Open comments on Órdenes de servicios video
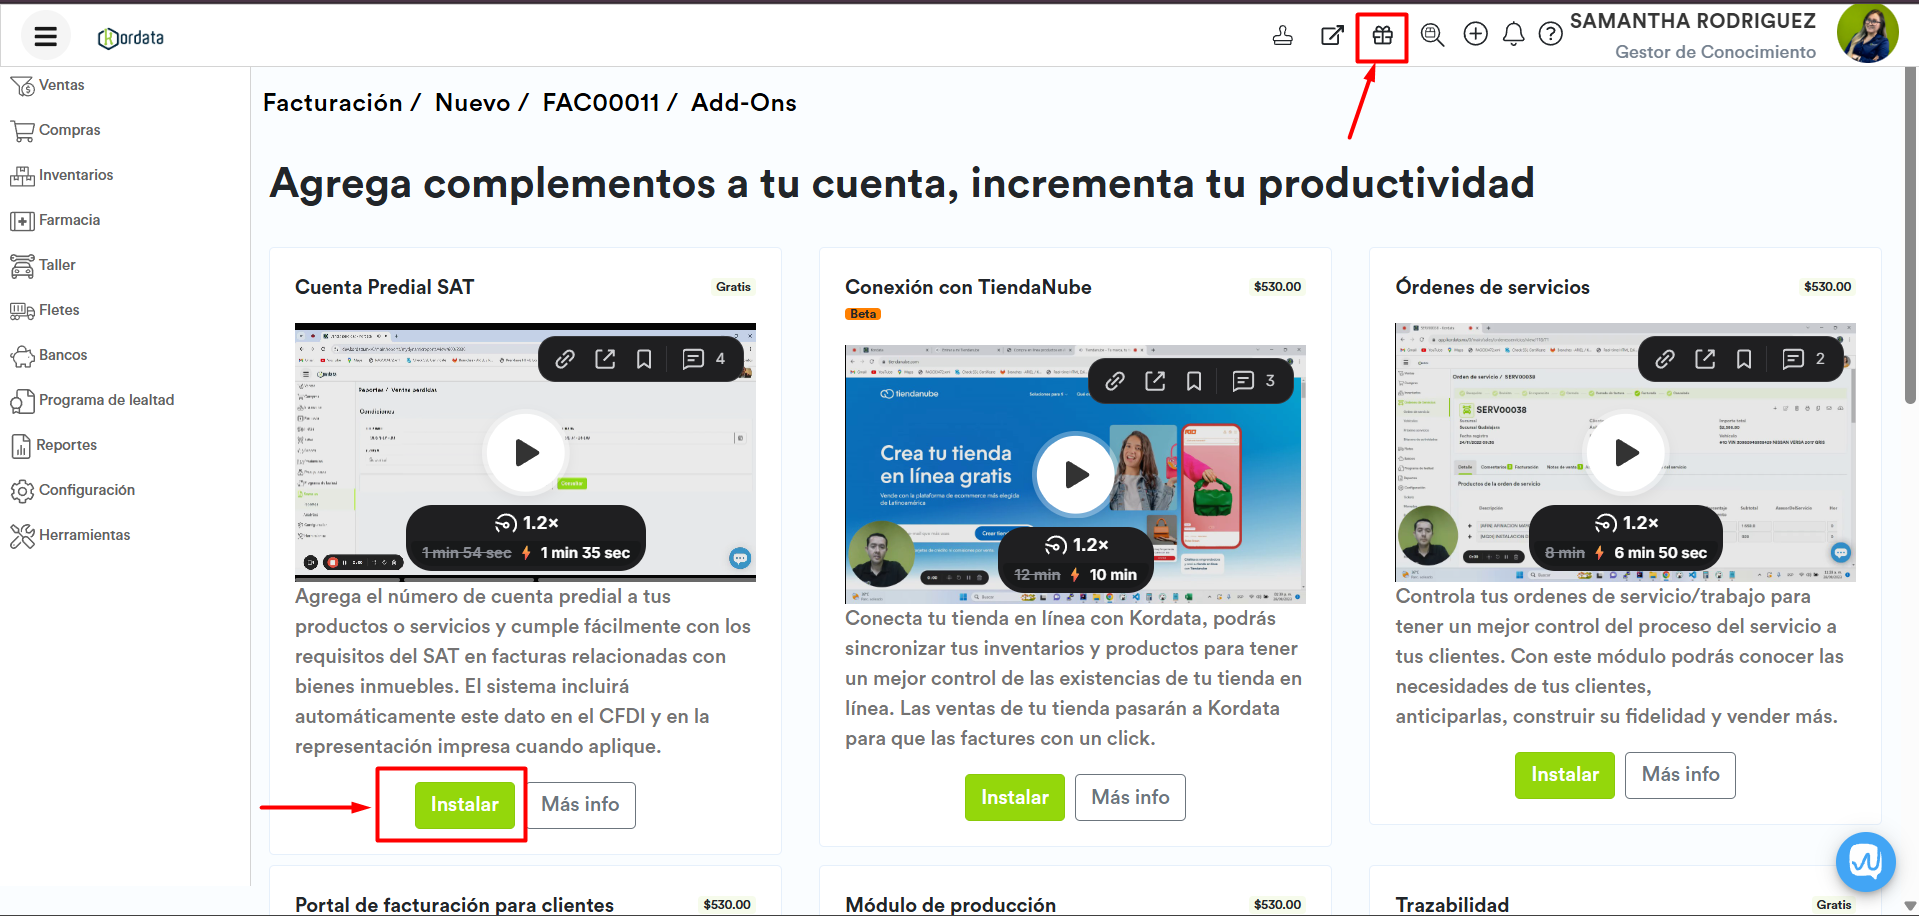The image size is (1919, 916). click(x=1794, y=359)
